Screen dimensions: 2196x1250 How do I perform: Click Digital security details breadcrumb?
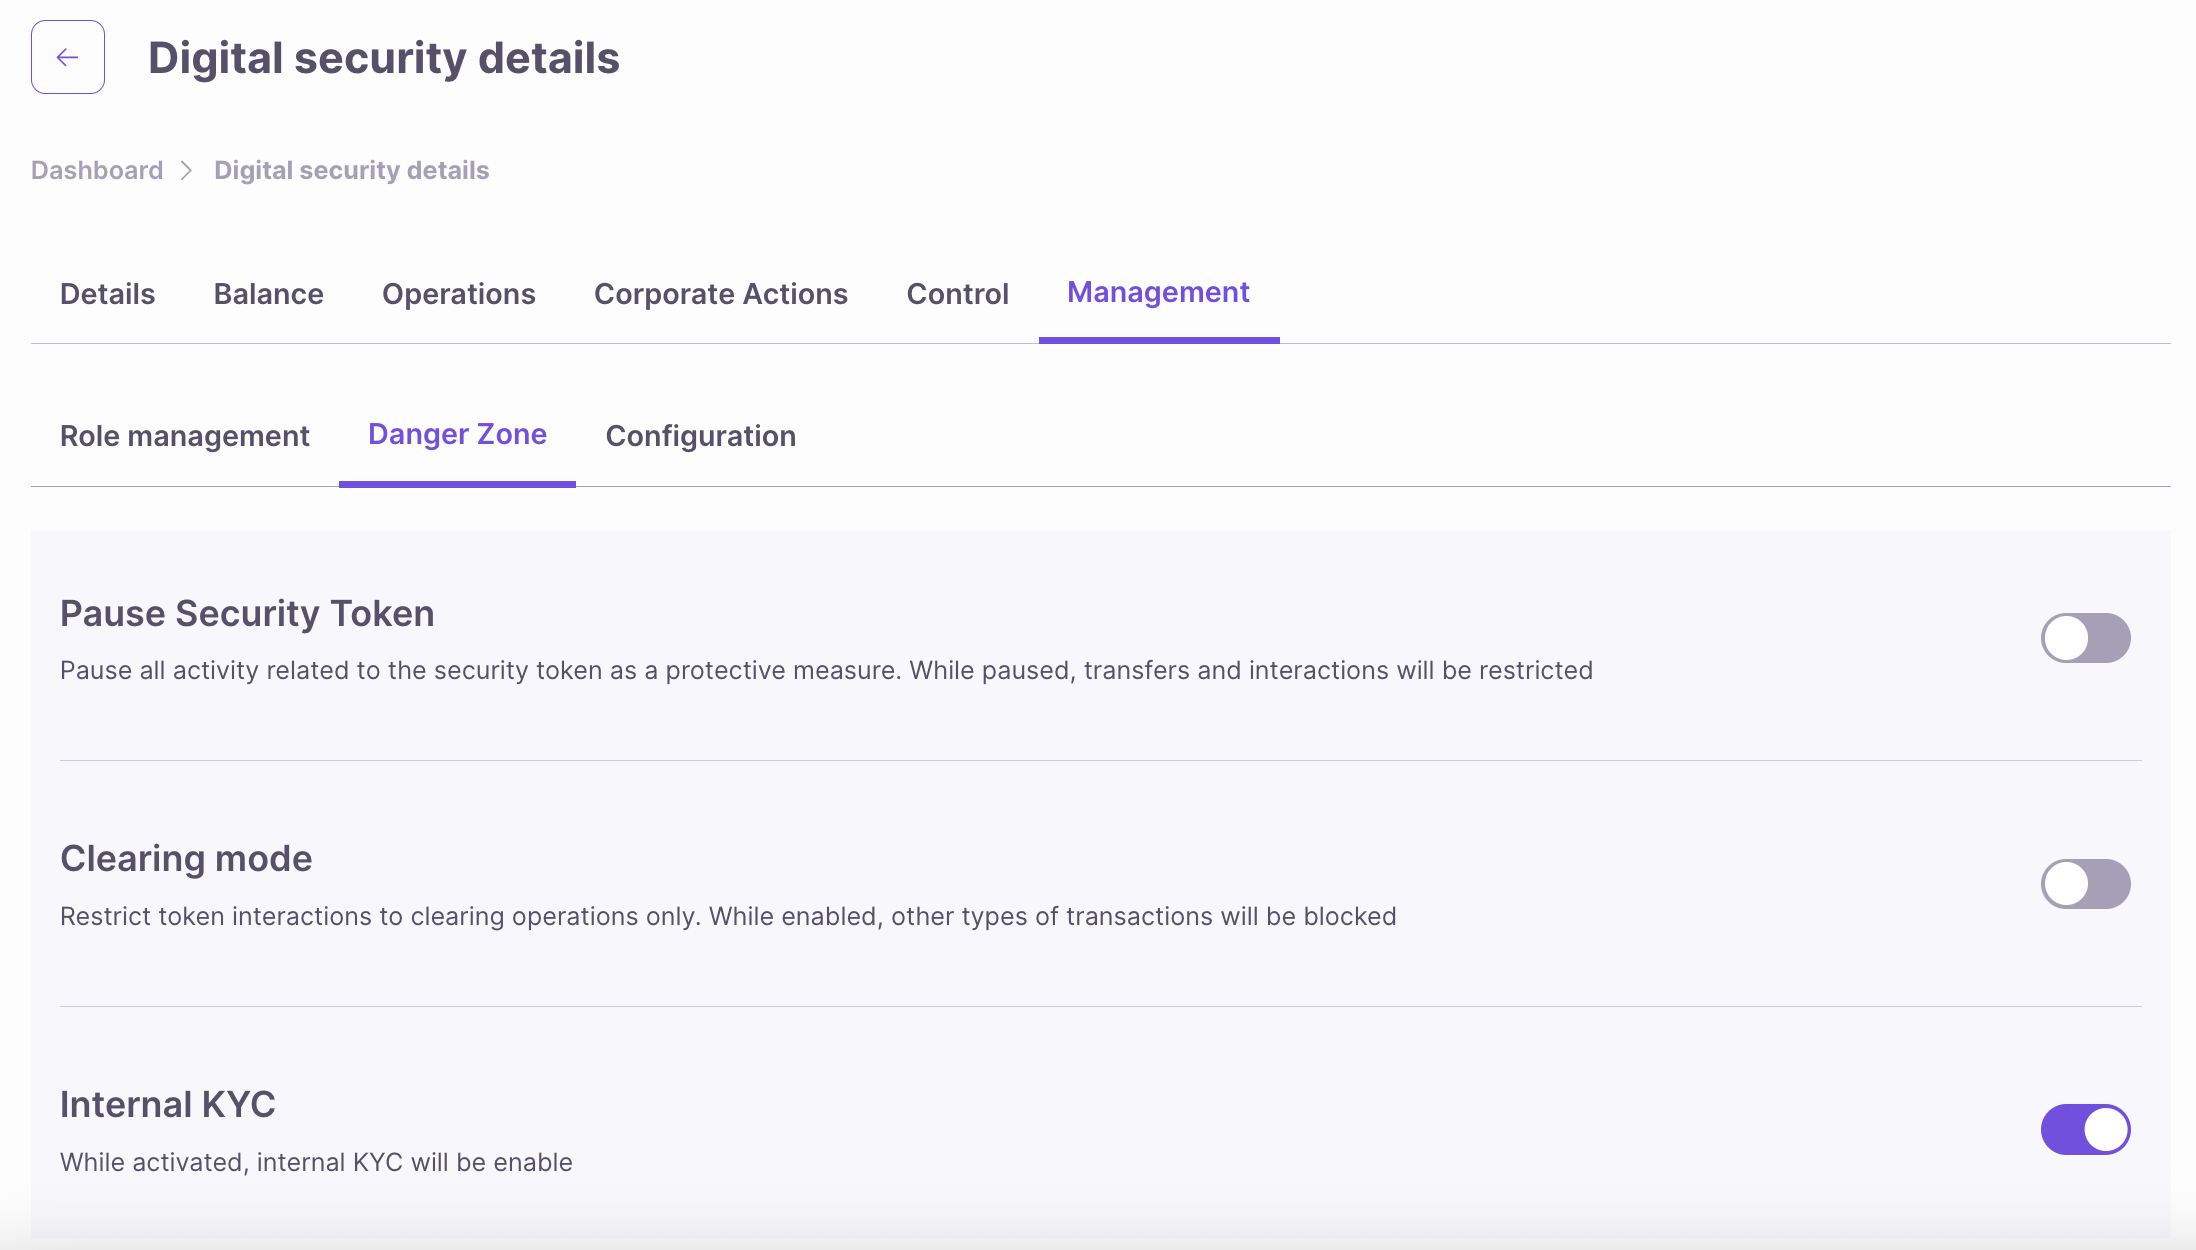[x=351, y=171]
